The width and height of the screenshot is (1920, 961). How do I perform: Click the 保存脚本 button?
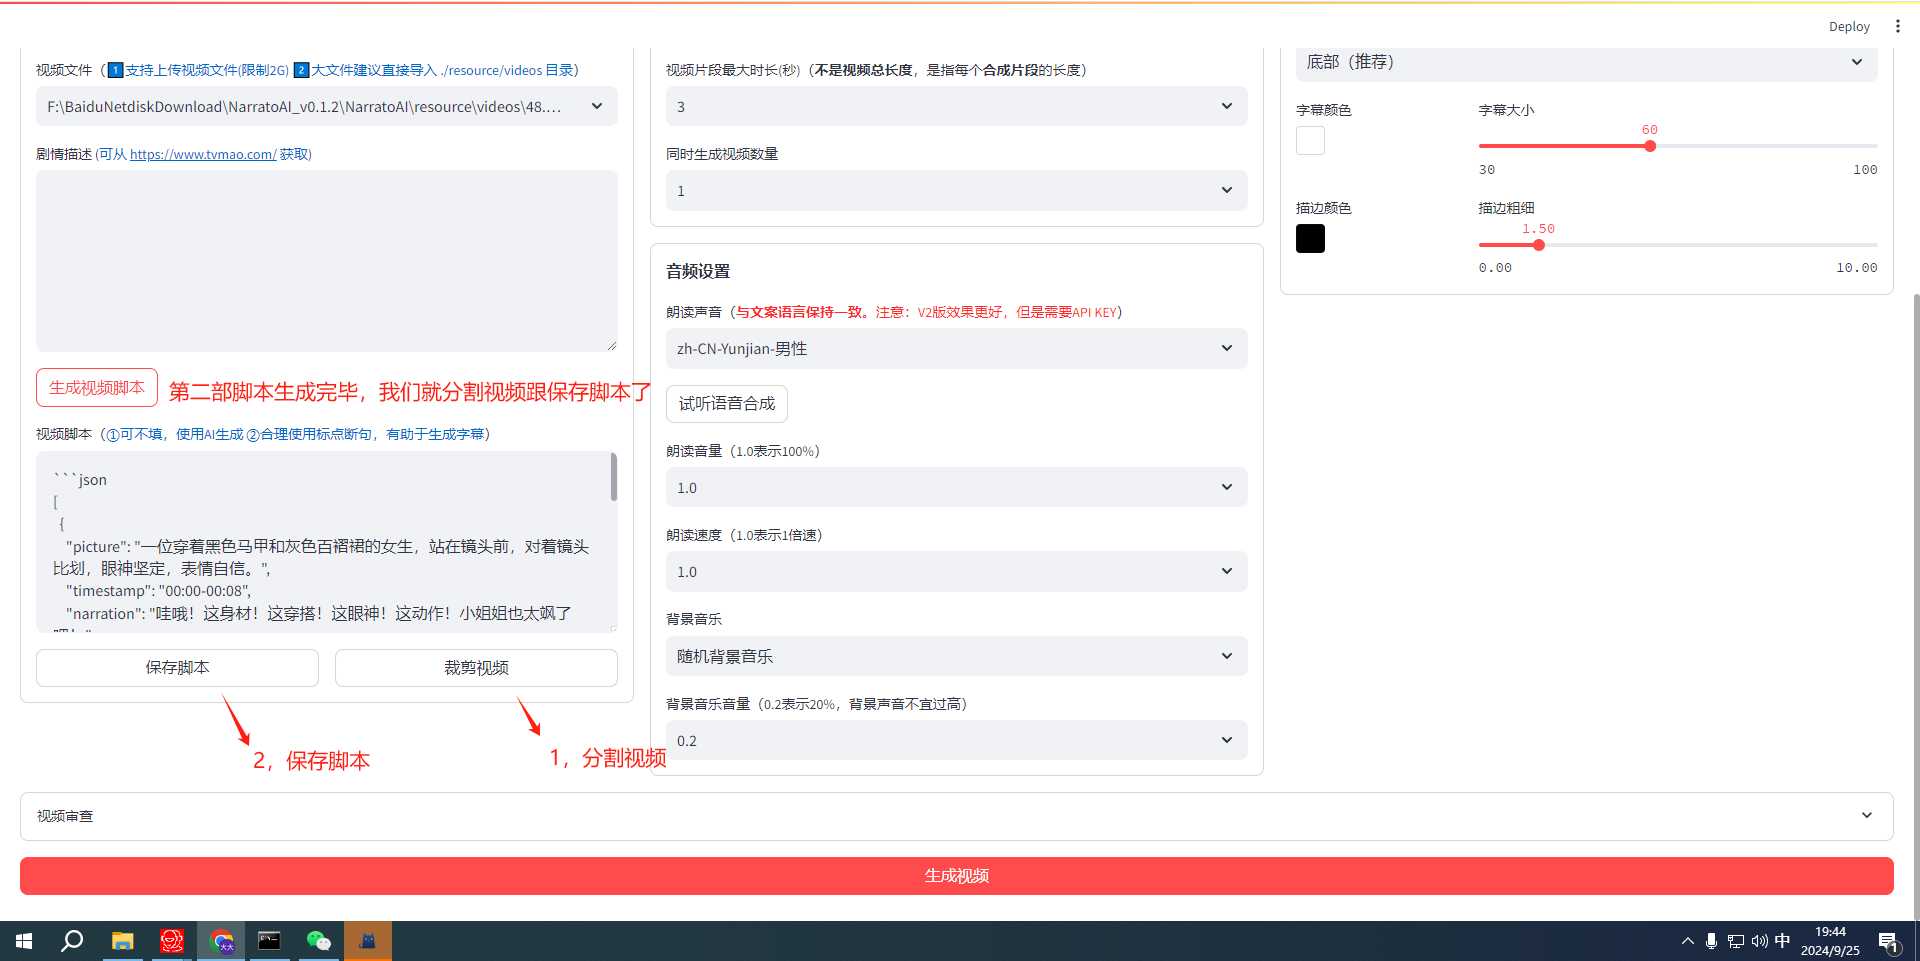[x=177, y=667]
